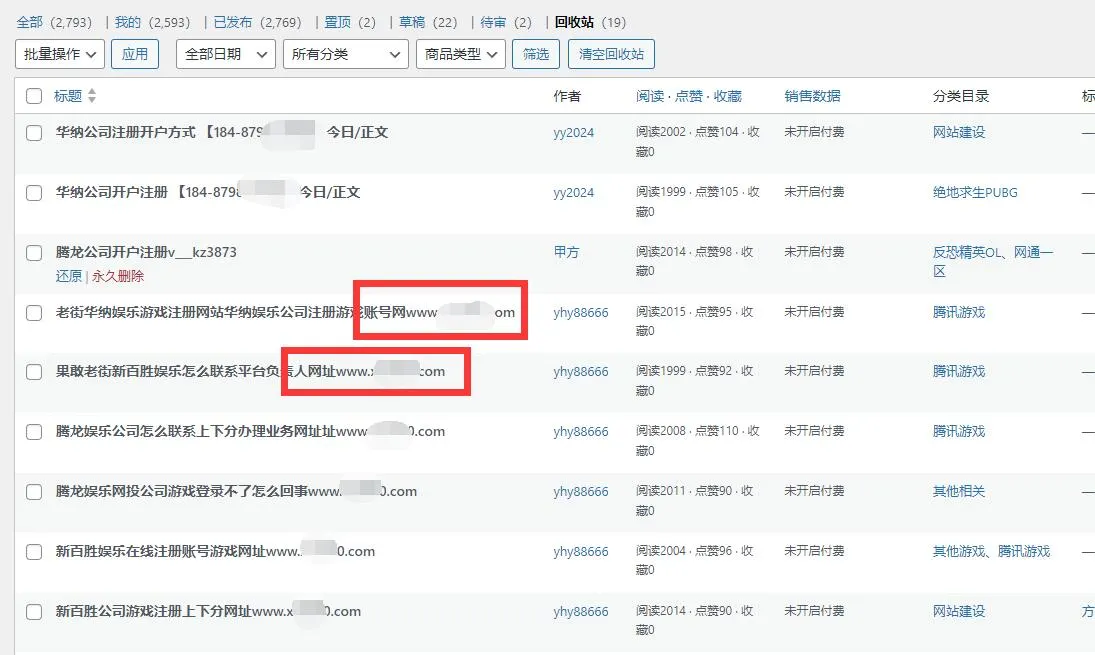Open the 其他游戏 category link
Image resolution: width=1095 pixels, height=655 pixels.
click(959, 552)
